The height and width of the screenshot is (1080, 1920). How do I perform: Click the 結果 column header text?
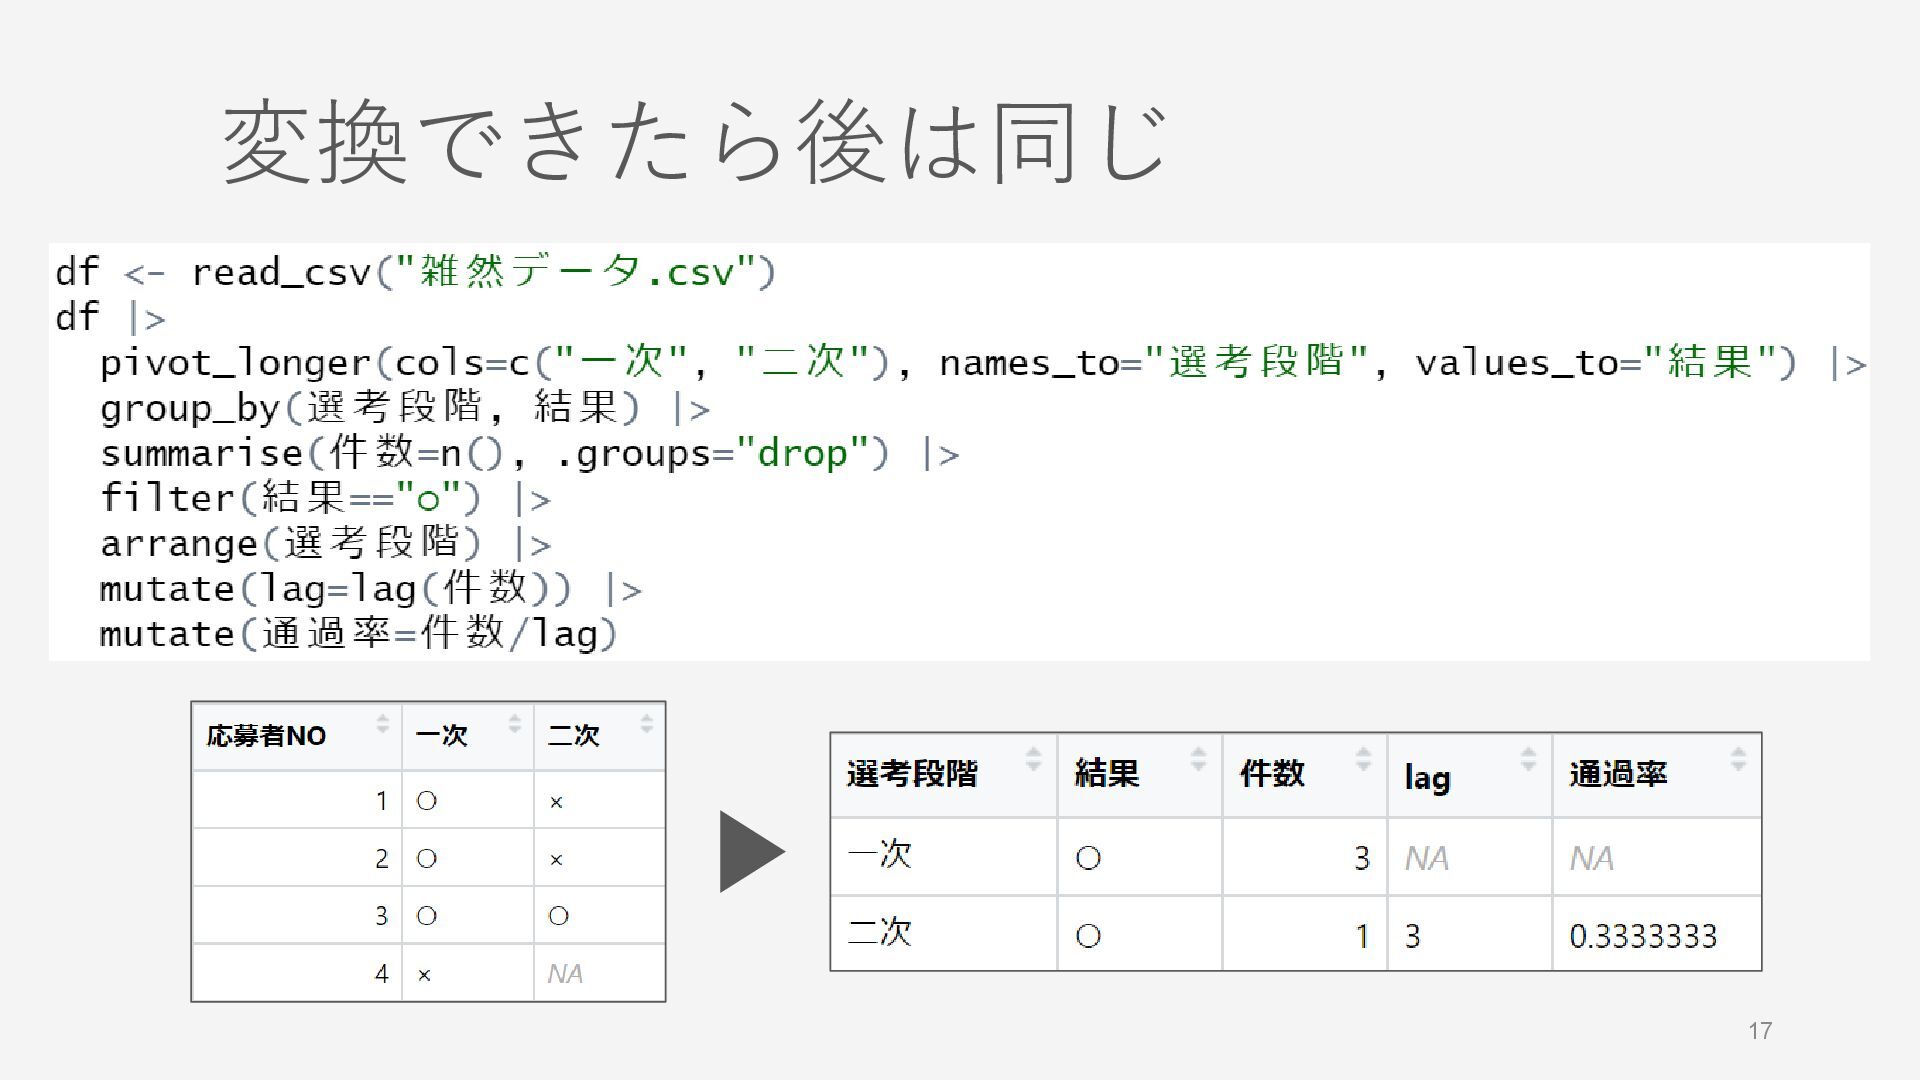pos(1107,773)
